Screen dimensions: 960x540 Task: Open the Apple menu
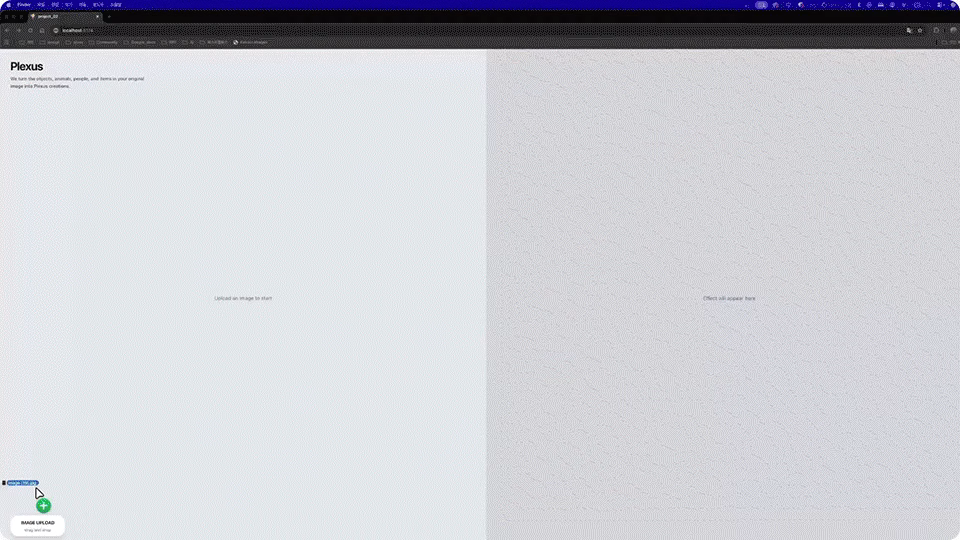pos(9,4)
